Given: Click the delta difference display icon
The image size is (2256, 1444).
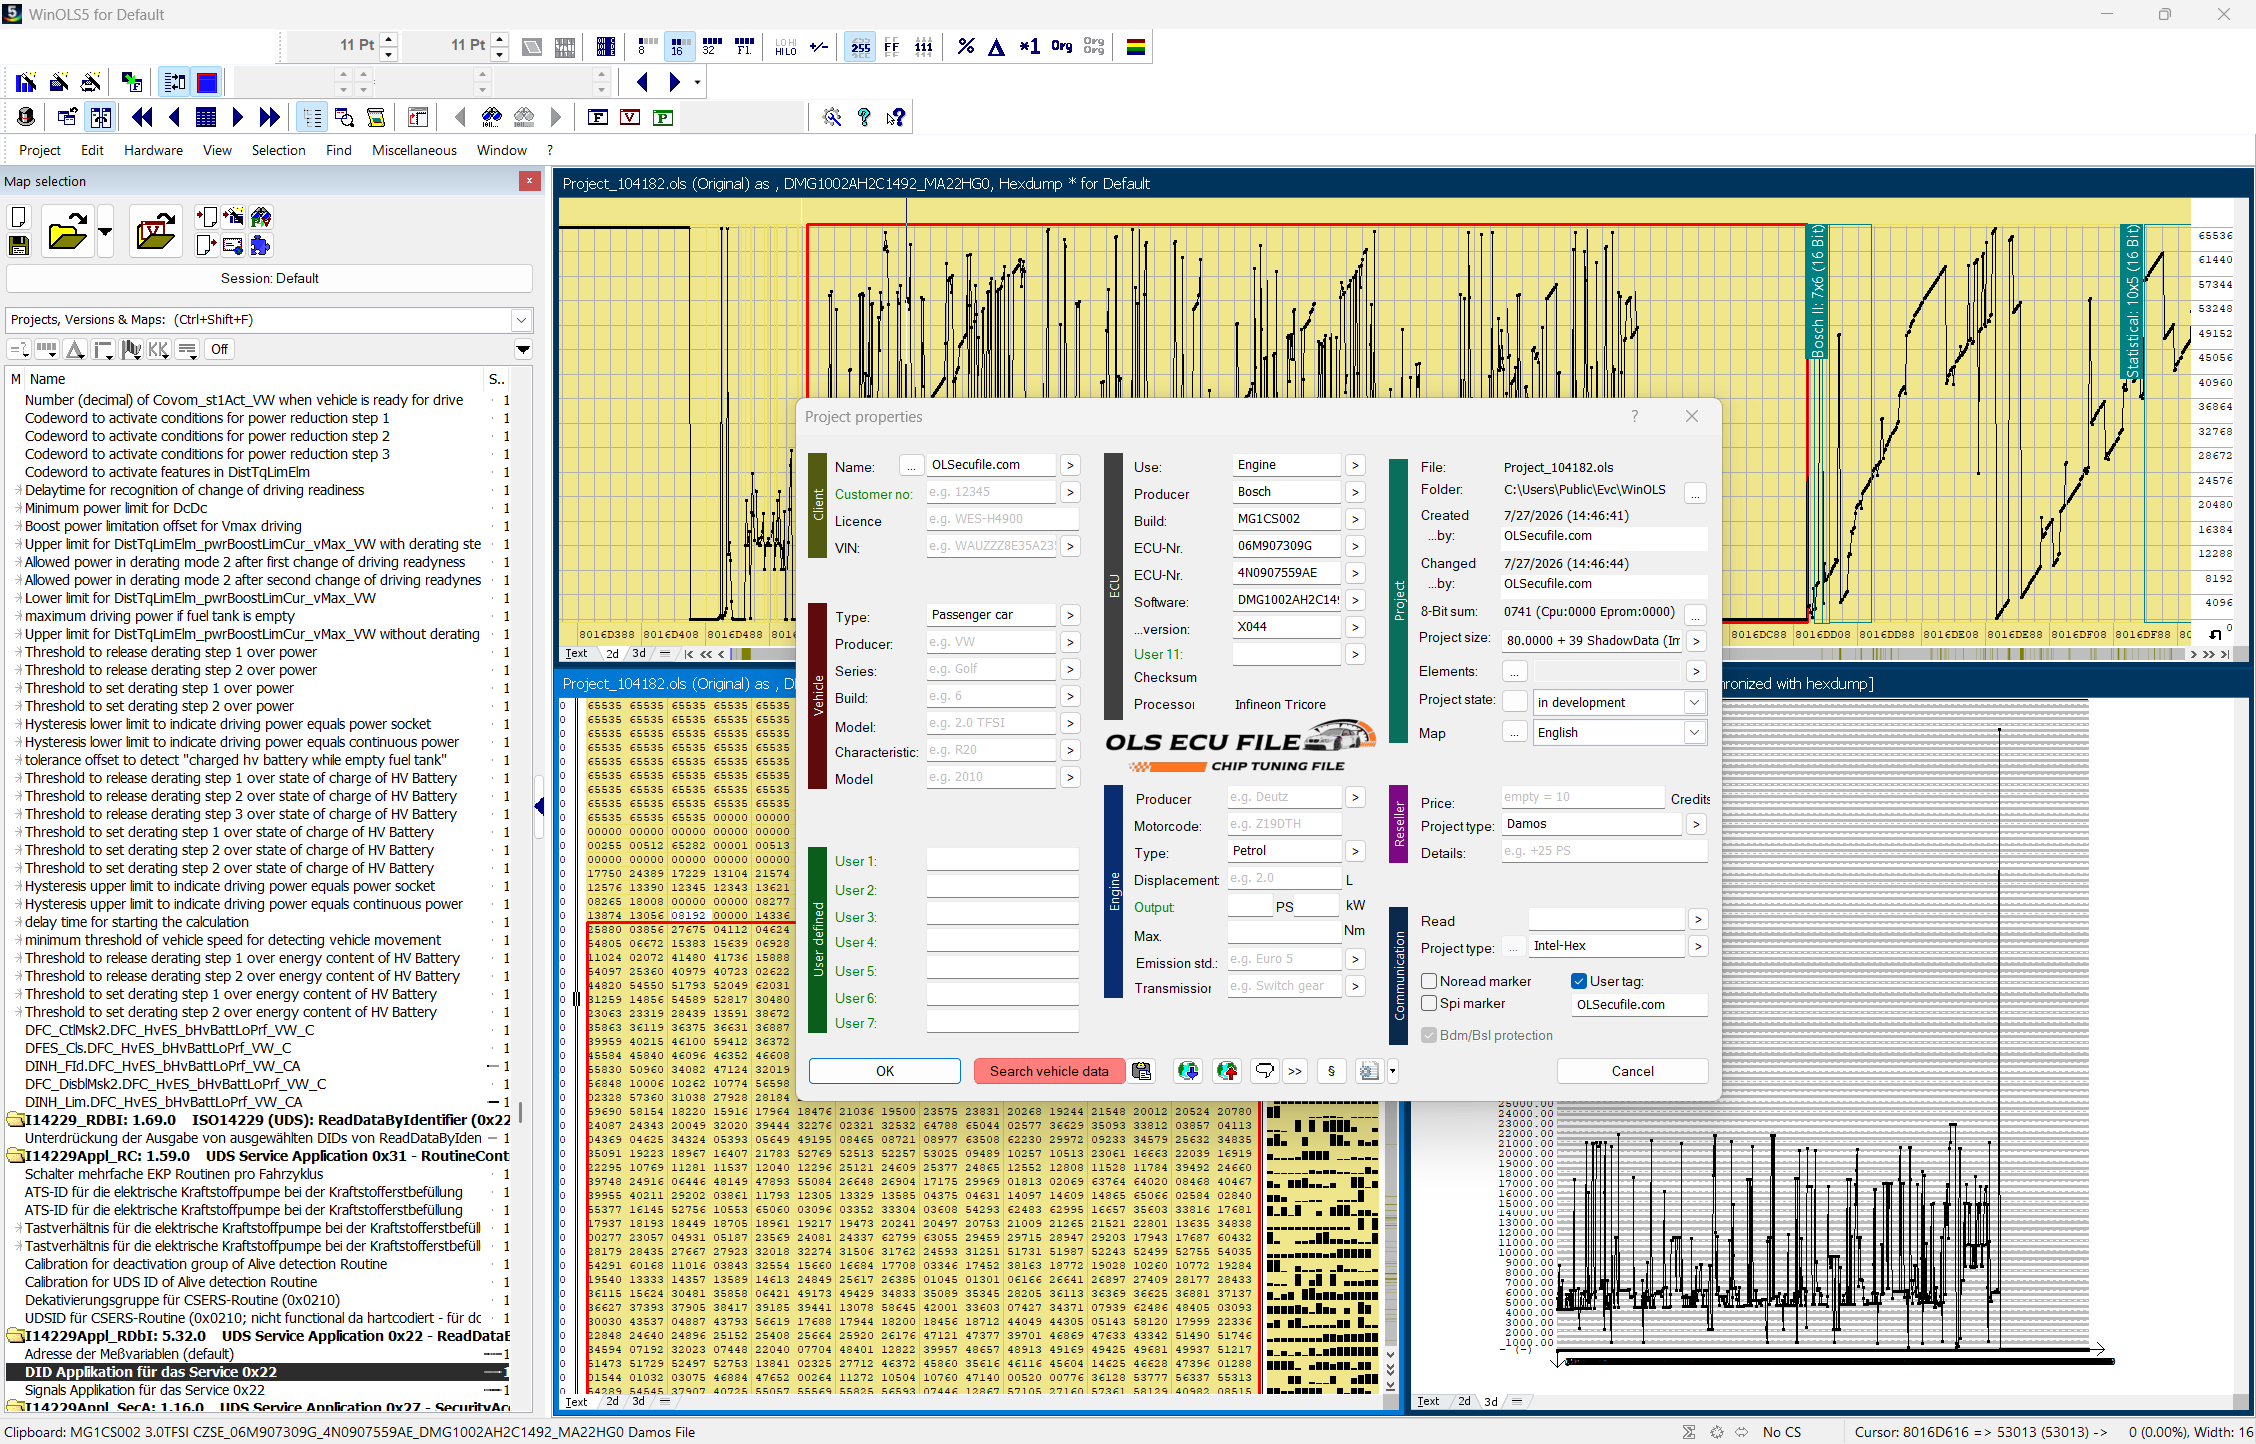Looking at the screenshot, I should (x=997, y=46).
